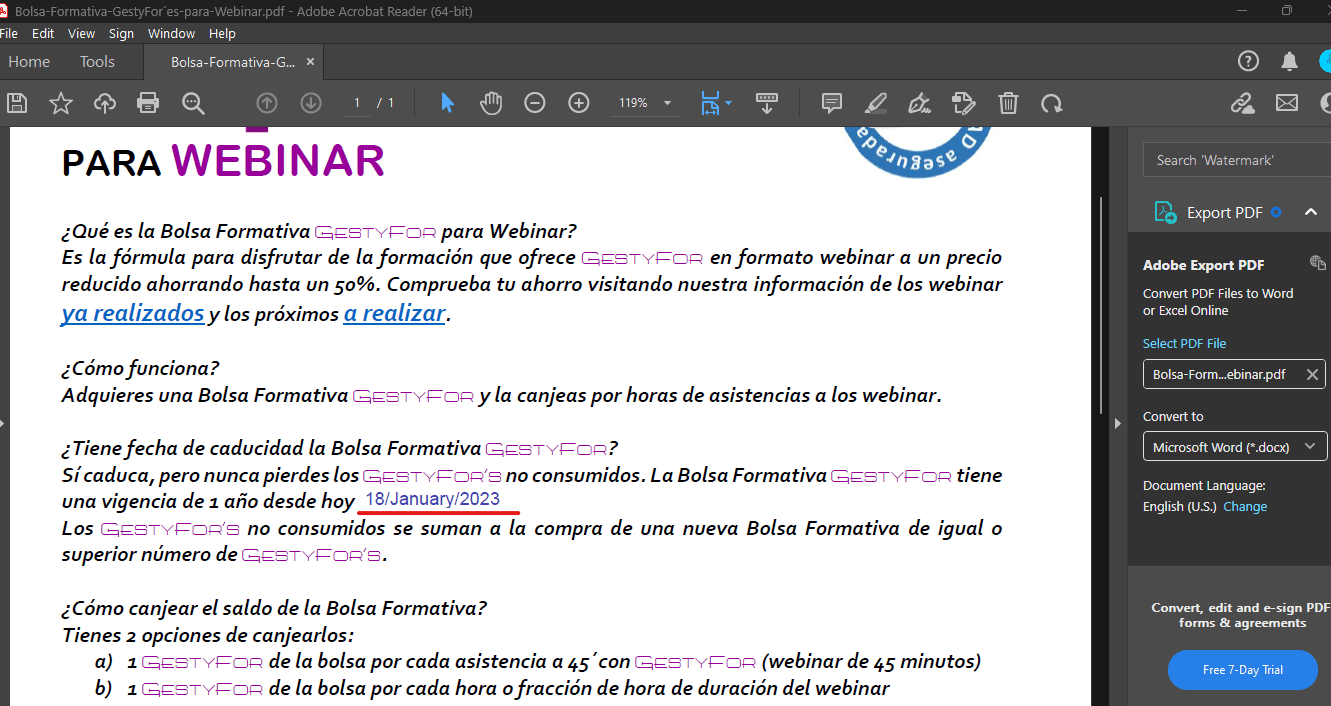Open the 'ya realizados' hyperlink
The height and width of the screenshot is (706, 1331).
click(x=133, y=313)
